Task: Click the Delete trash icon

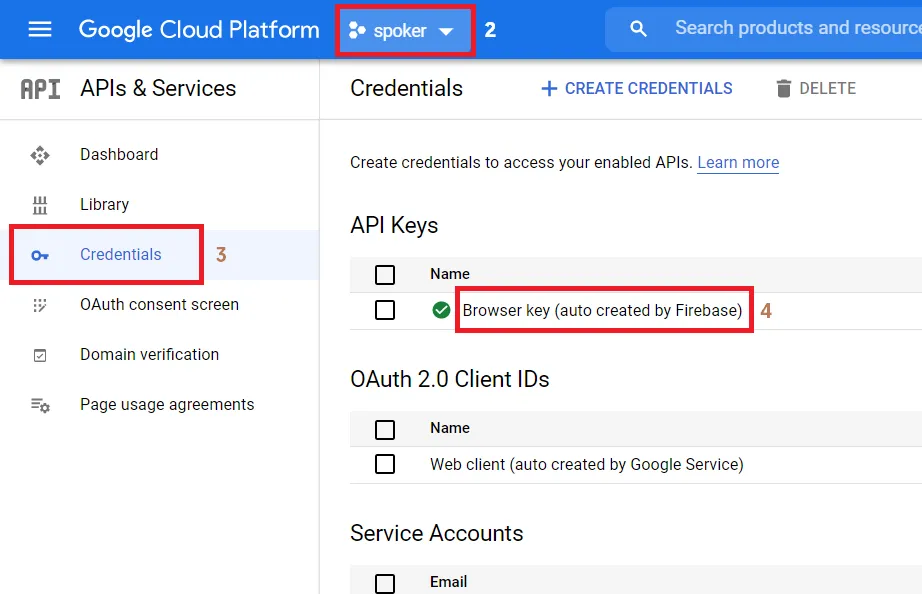Action: 786,88
